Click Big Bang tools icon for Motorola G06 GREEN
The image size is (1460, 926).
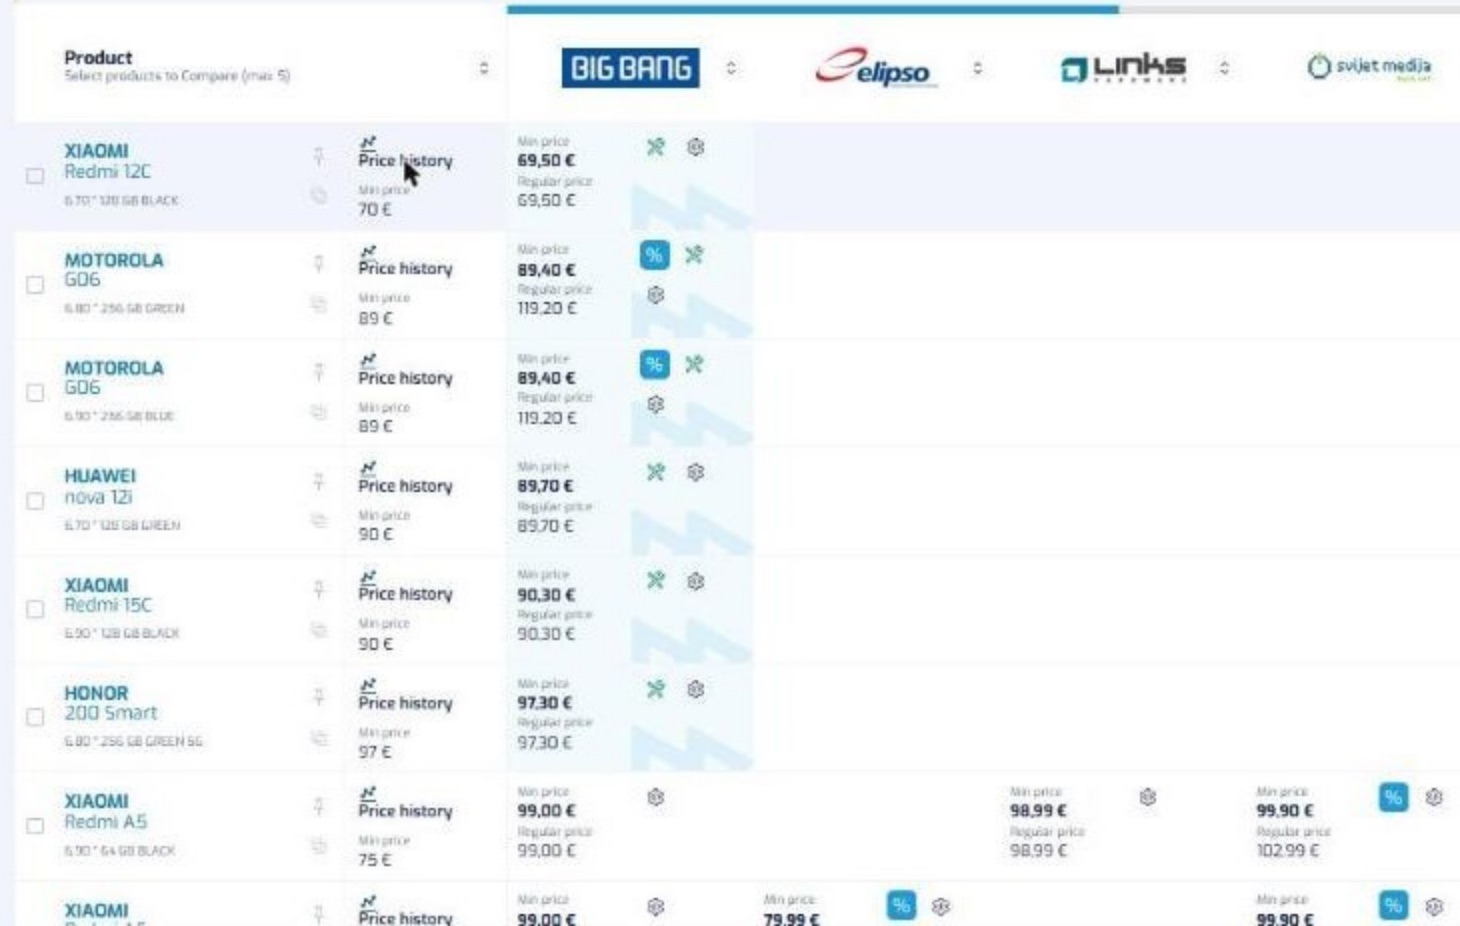(694, 255)
